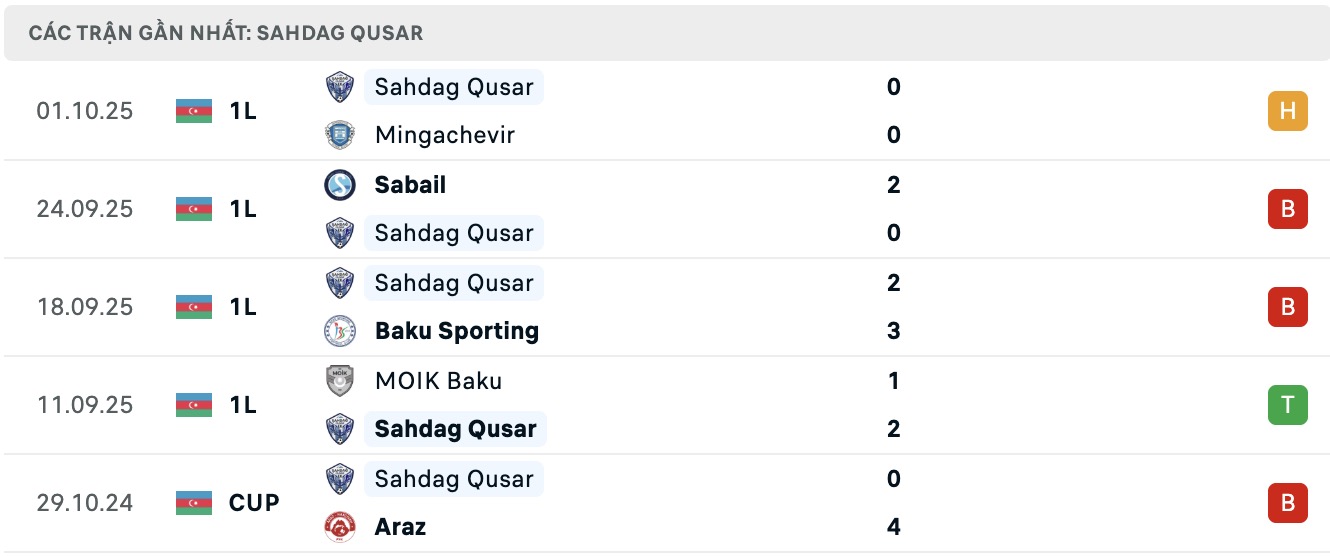Click the Sabail team logo

coord(340,185)
